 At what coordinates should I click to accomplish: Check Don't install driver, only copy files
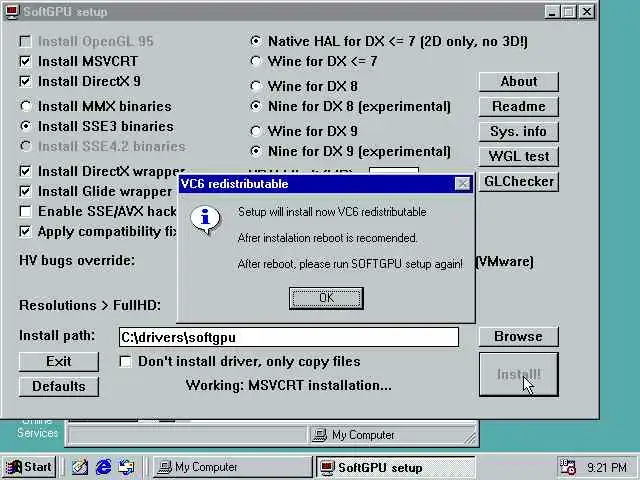pyautogui.click(x=125, y=362)
